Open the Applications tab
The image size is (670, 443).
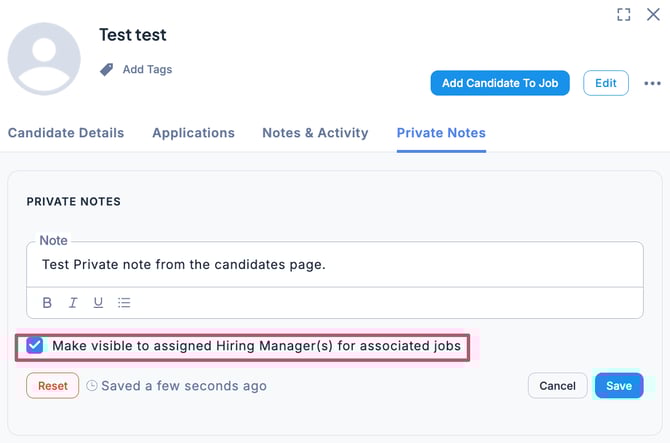tap(193, 133)
